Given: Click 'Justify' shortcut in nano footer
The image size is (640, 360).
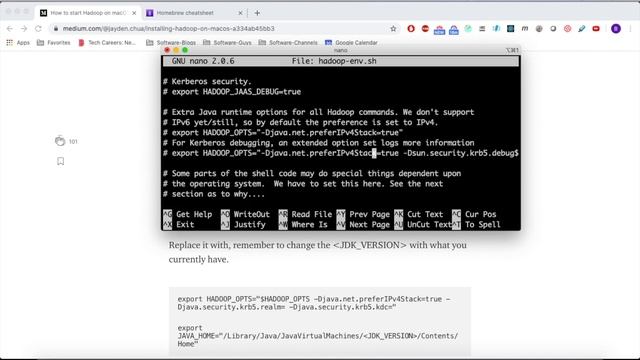Looking at the screenshot, I should tap(243, 224).
